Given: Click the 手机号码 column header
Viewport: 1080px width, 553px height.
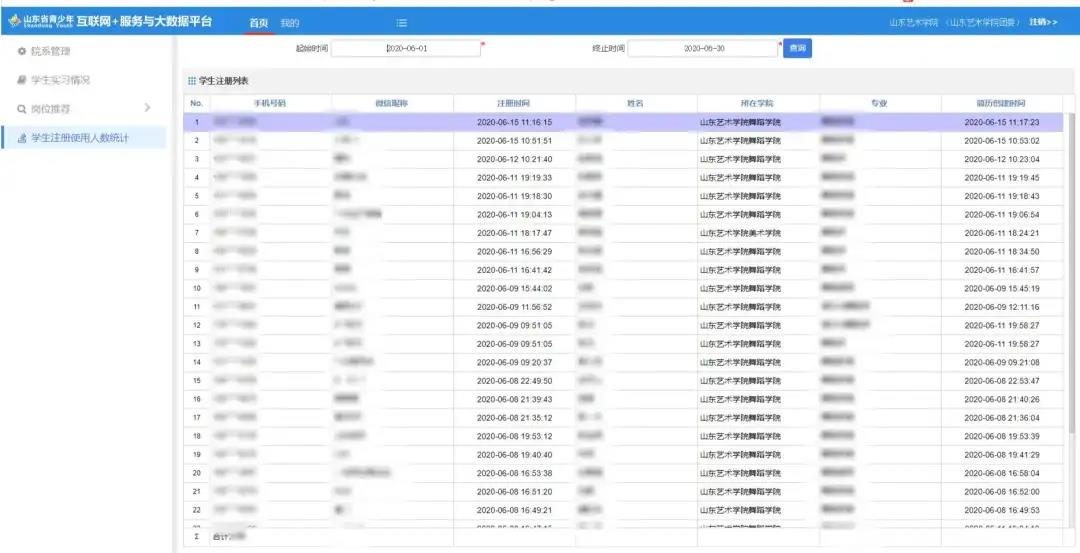Looking at the screenshot, I should 270,103.
